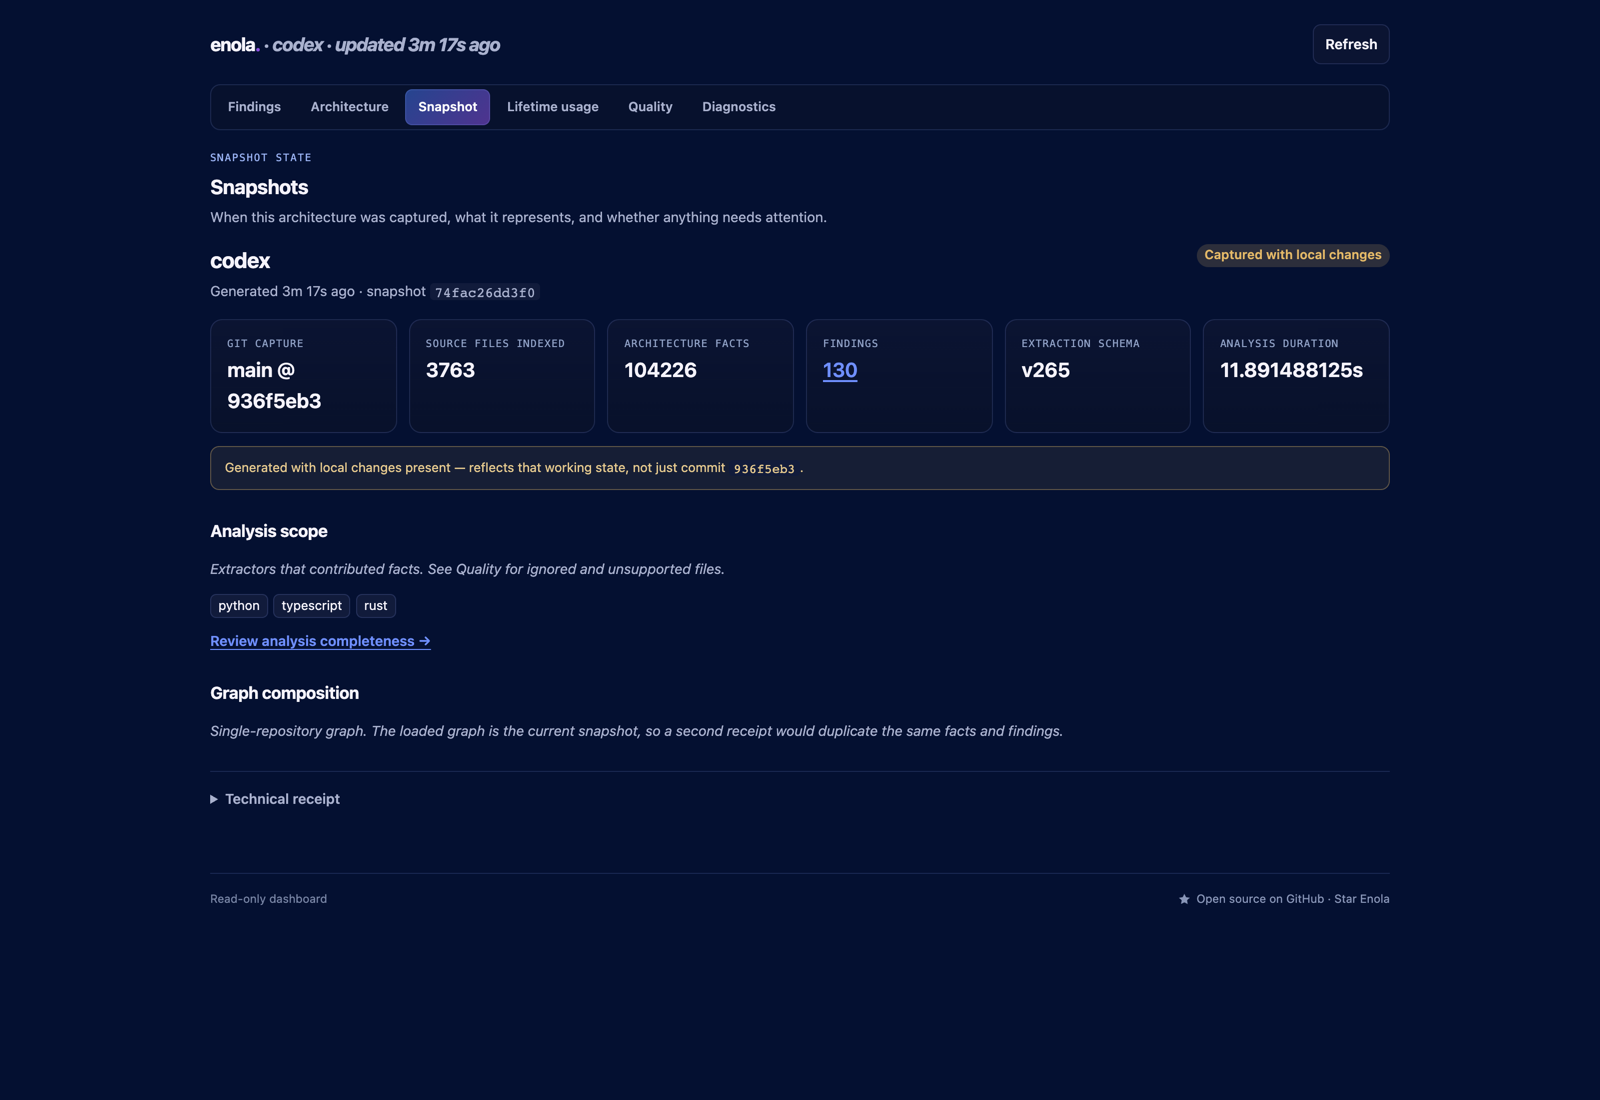Screen dimensions: 1600x1100
Task: Click the Refresh button
Action: click(1350, 44)
